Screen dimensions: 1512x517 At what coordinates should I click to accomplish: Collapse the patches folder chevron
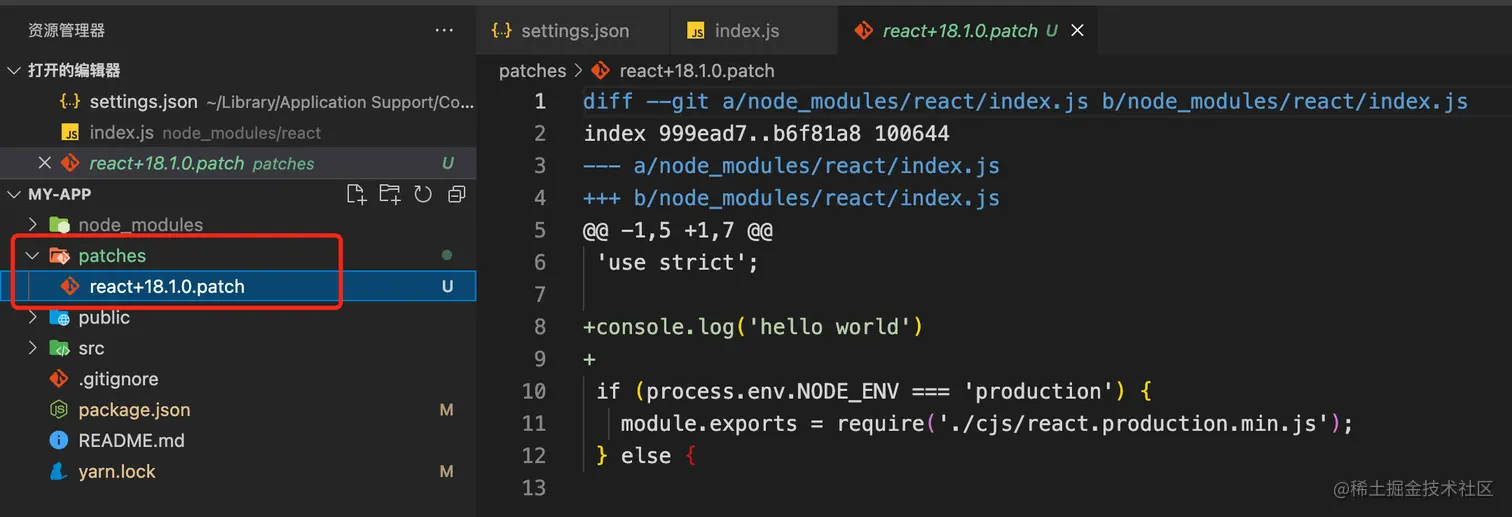click(33, 256)
